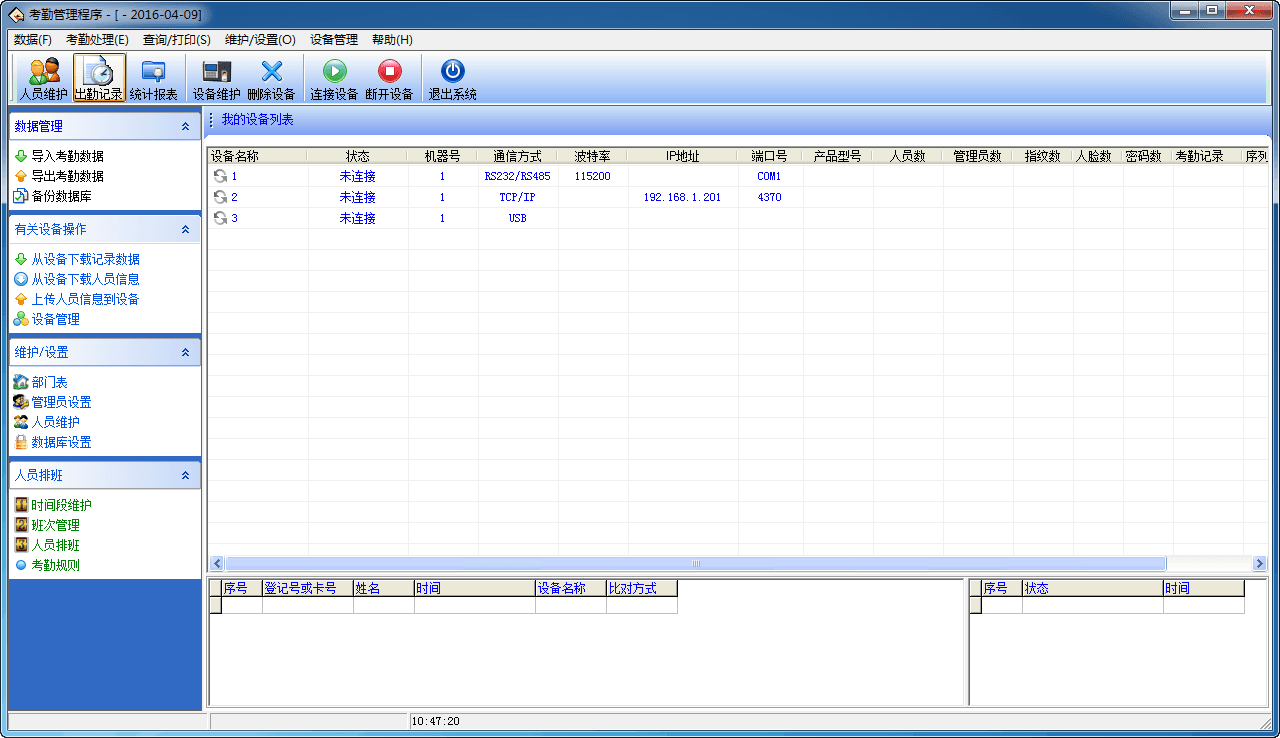Click 删除设备 X icon
Viewport: 1280px width, 738px height.
pos(271,78)
